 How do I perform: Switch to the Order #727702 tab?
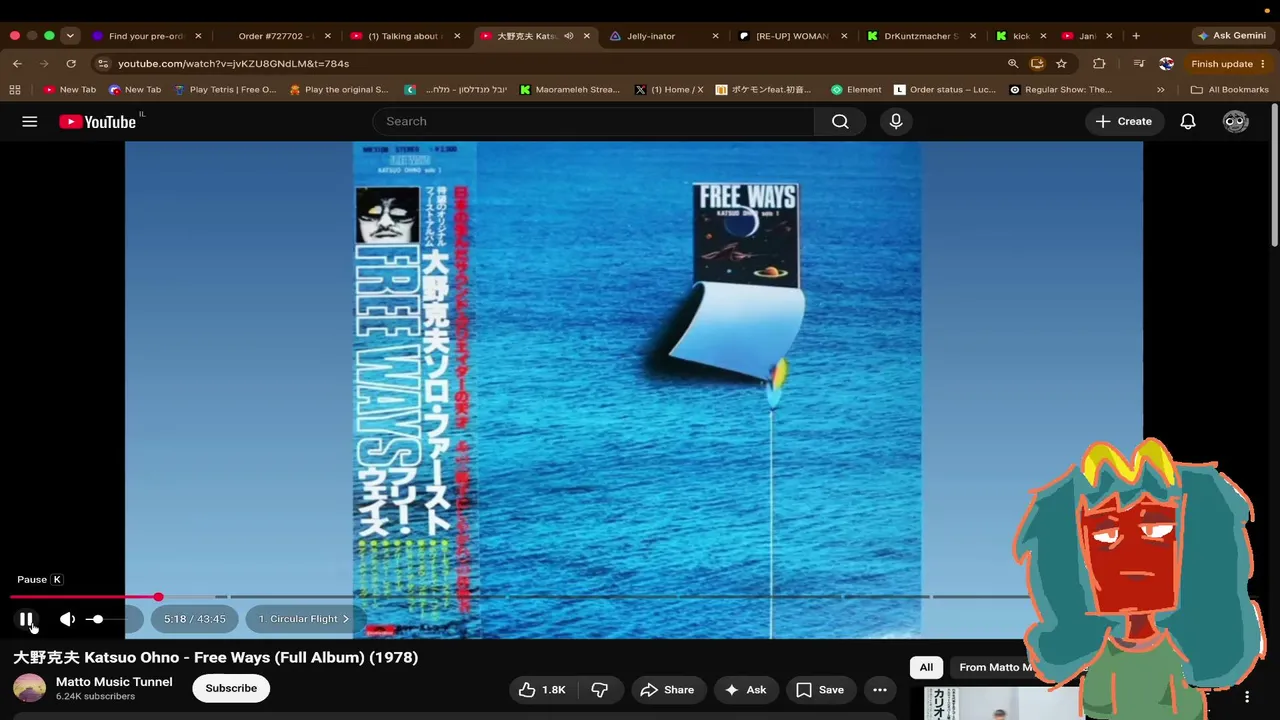pos(276,36)
